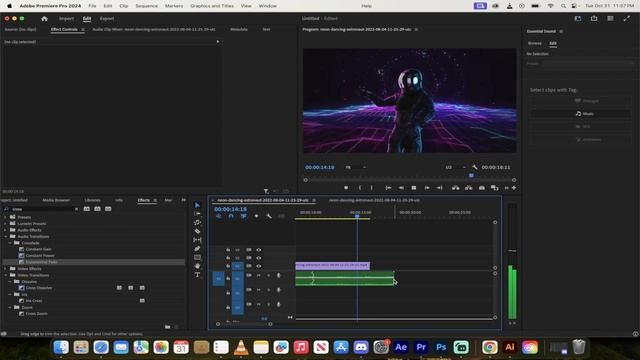The width and height of the screenshot is (640, 360).
Task: Click the Lift button
Action: tap(456, 188)
